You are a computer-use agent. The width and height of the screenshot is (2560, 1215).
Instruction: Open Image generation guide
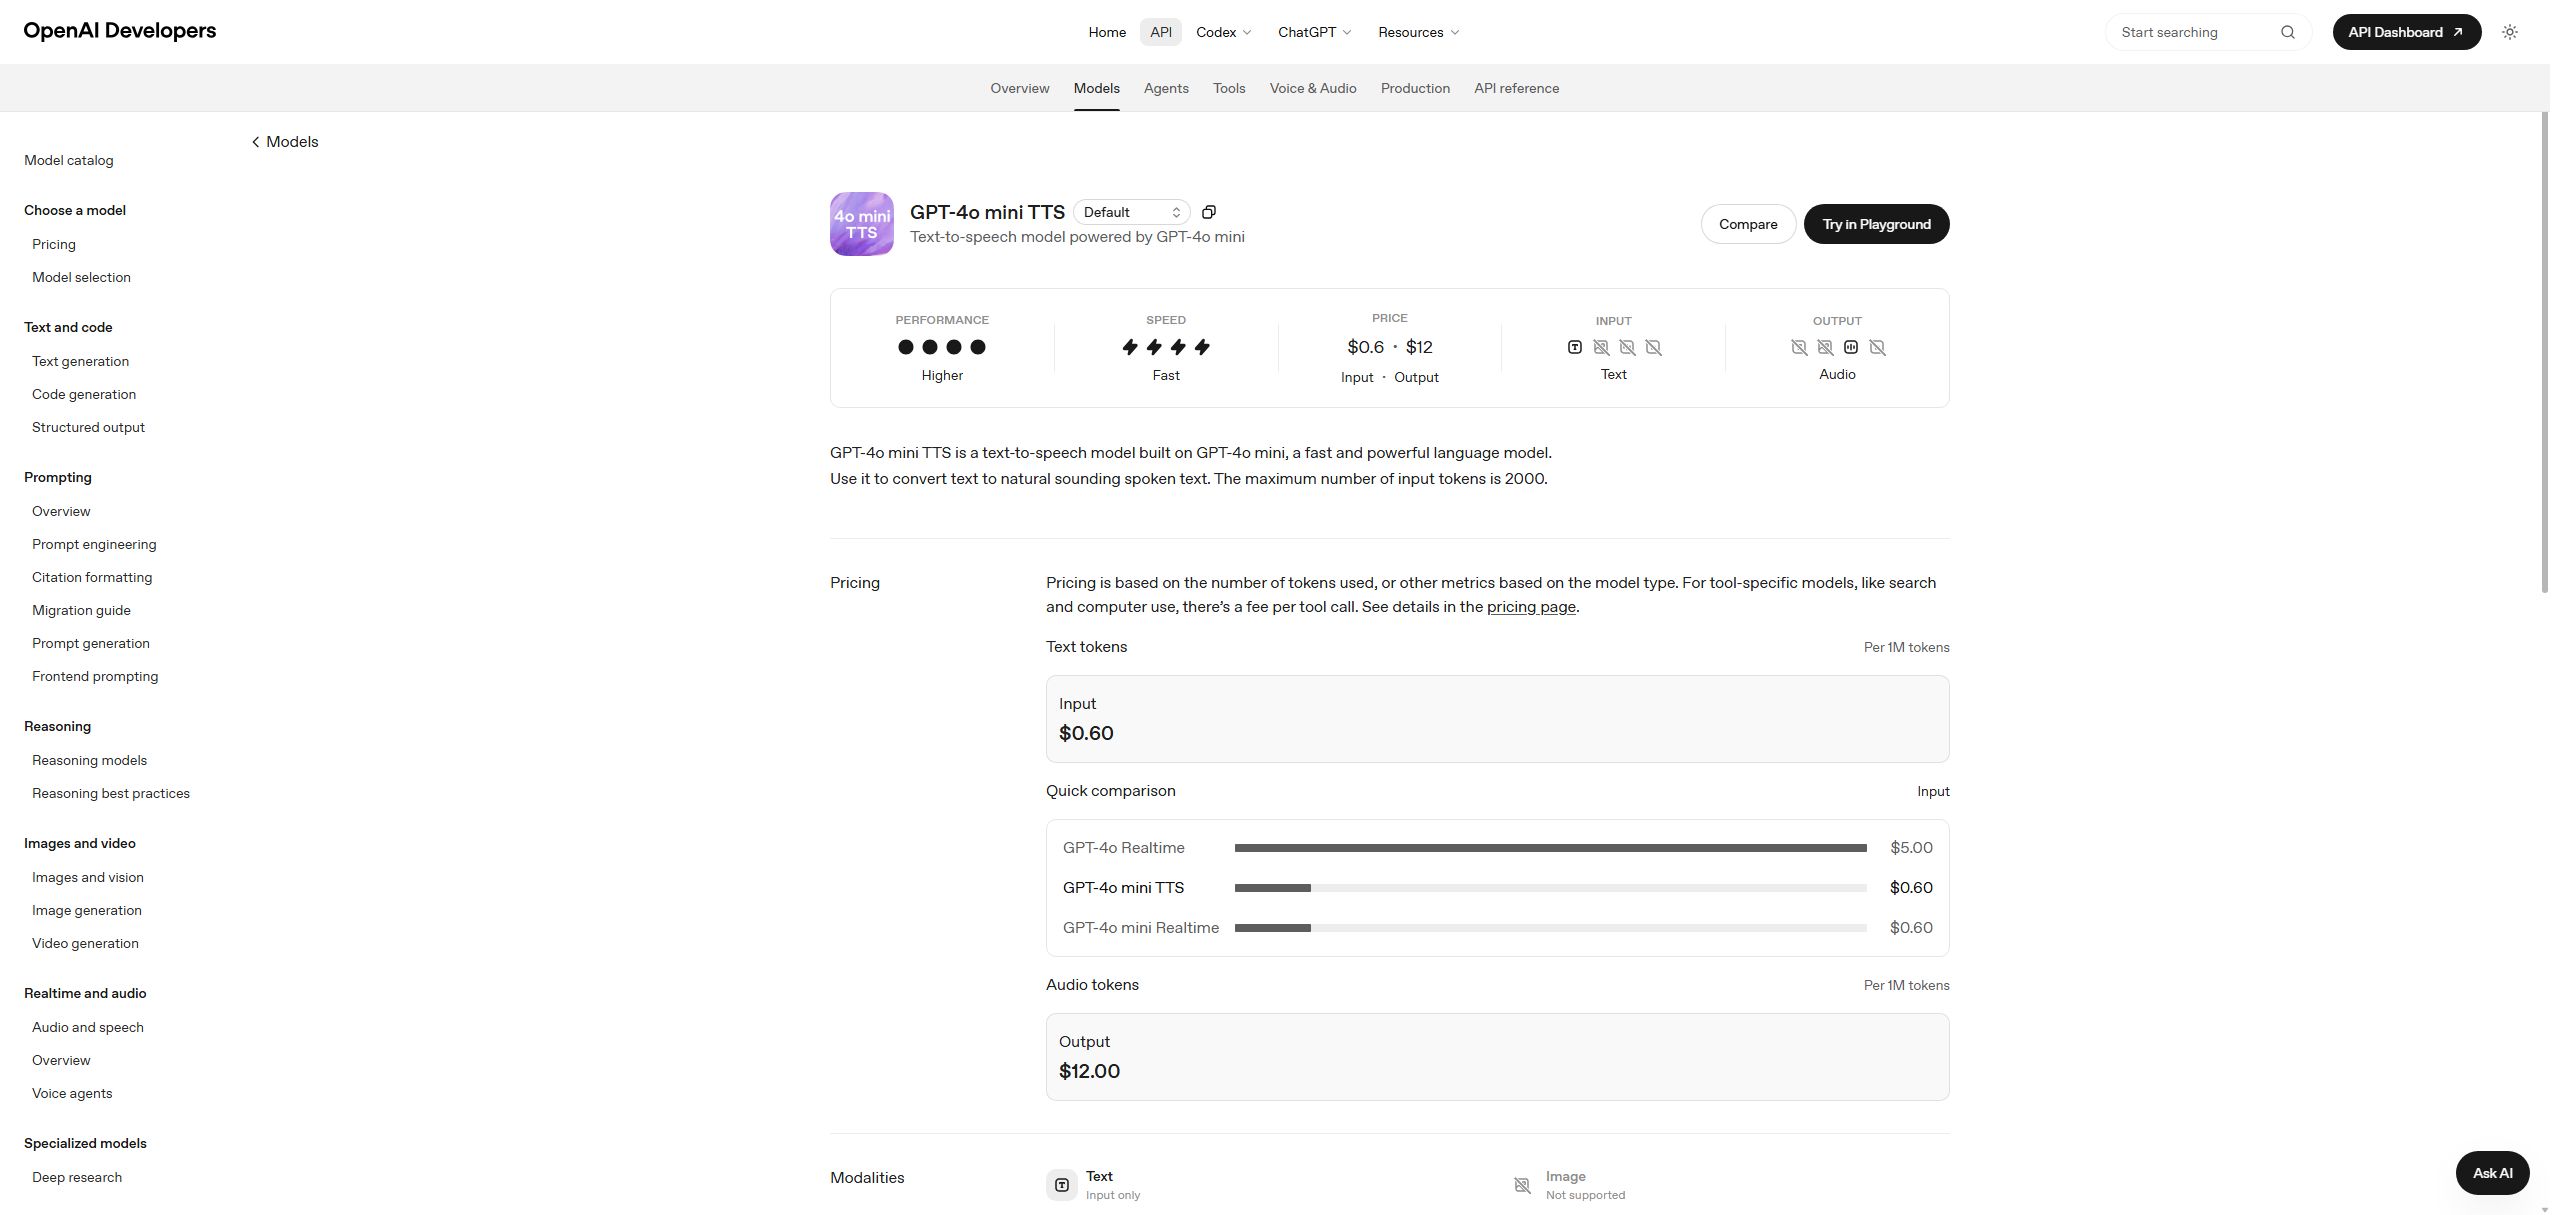tap(87, 910)
